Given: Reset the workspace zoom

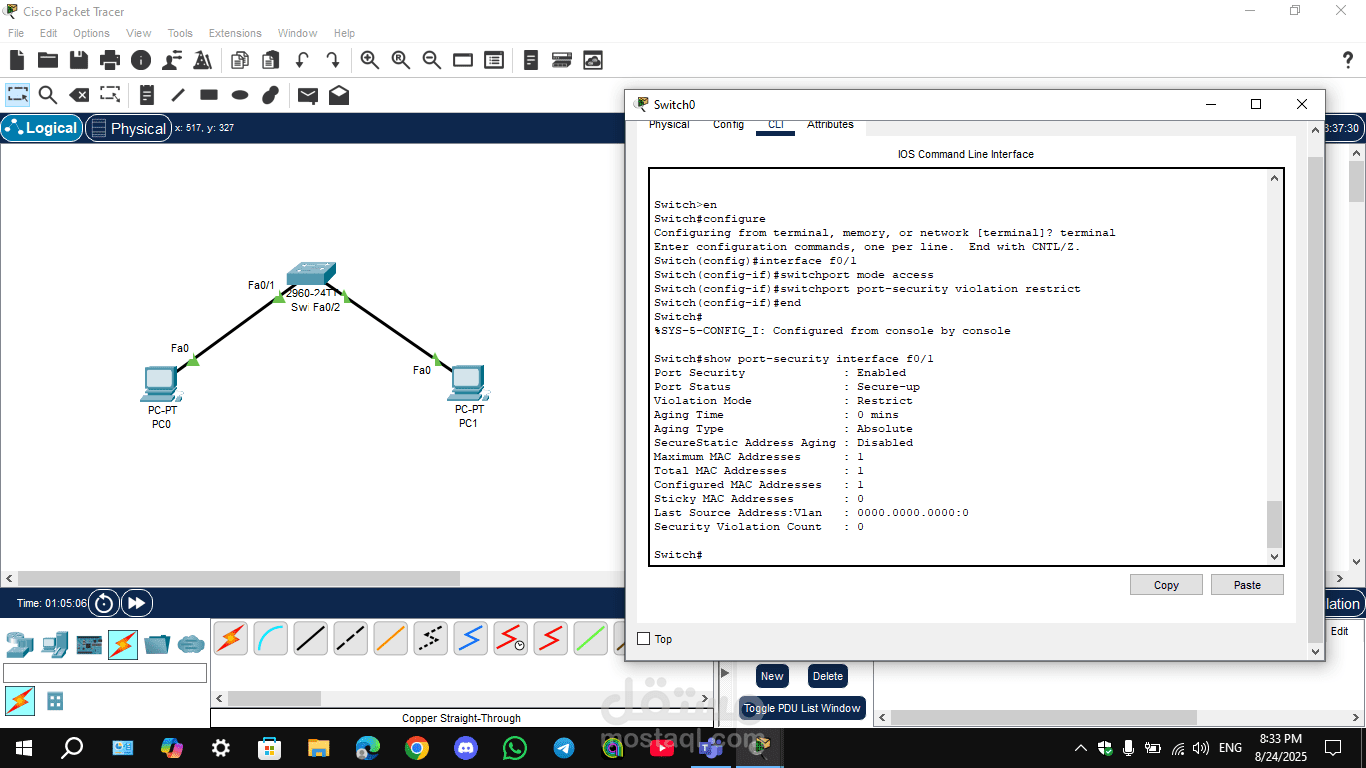Looking at the screenshot, I should tap(401, 60).
